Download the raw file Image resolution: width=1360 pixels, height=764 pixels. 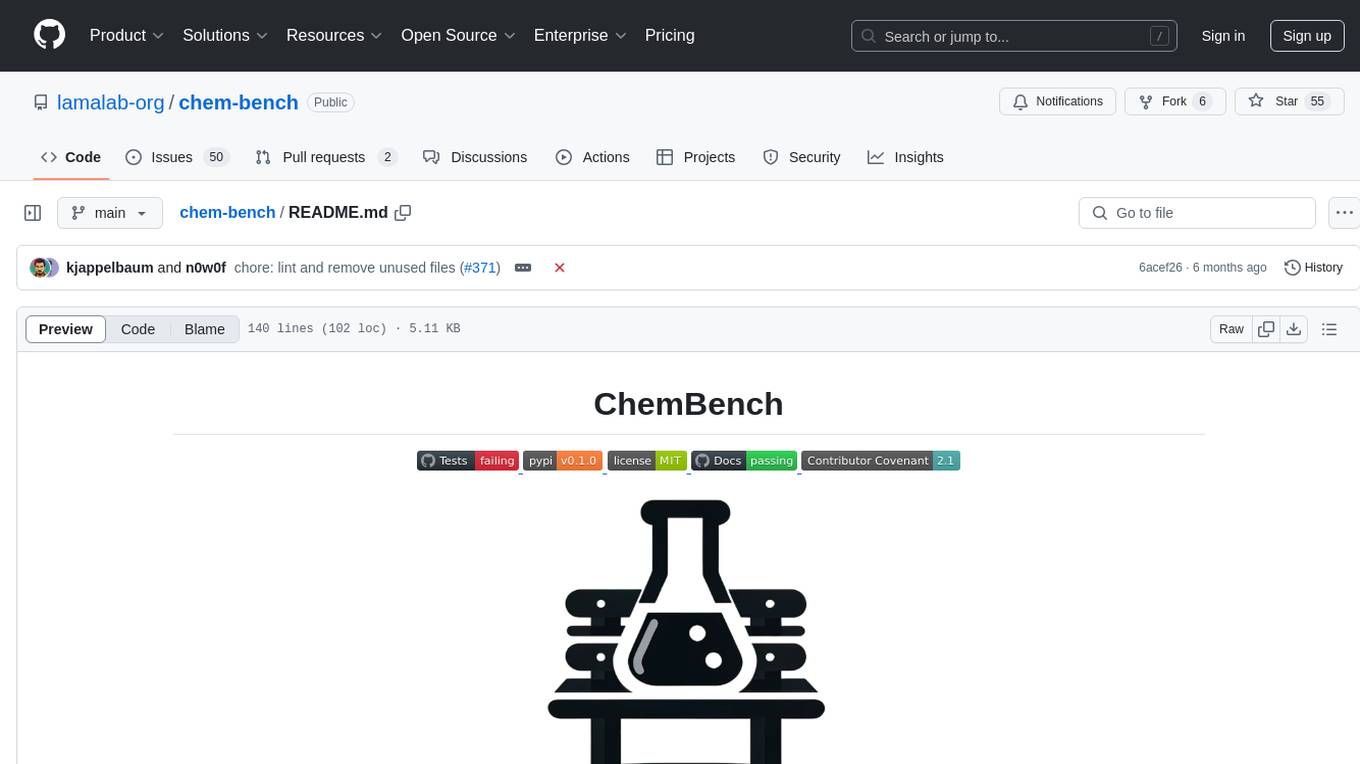(1293, 329)
